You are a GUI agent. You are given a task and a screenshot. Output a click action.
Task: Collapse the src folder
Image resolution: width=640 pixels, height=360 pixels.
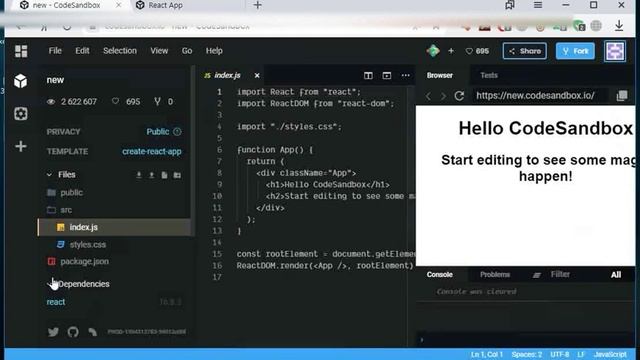coord(60,210)
